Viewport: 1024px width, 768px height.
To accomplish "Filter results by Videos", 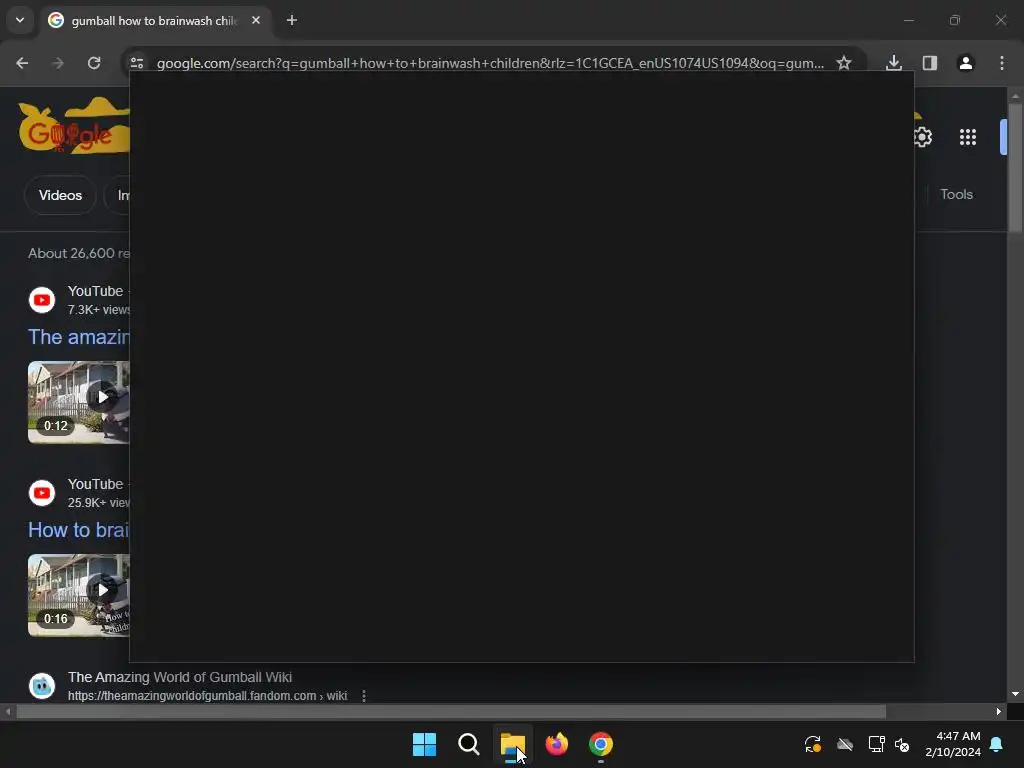I will 60,195.
